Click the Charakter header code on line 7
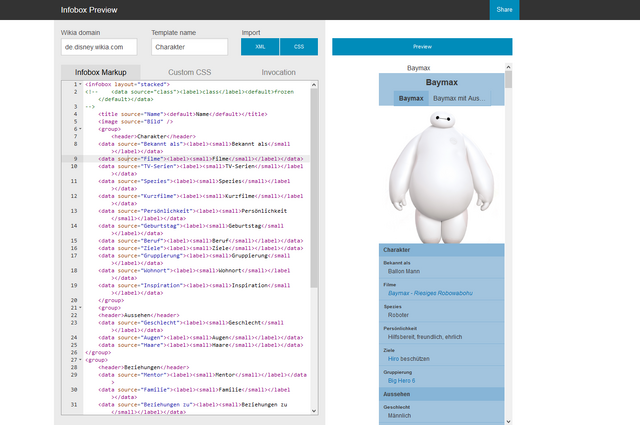Viewport: 640px width, 425px height. click(153, 136)
